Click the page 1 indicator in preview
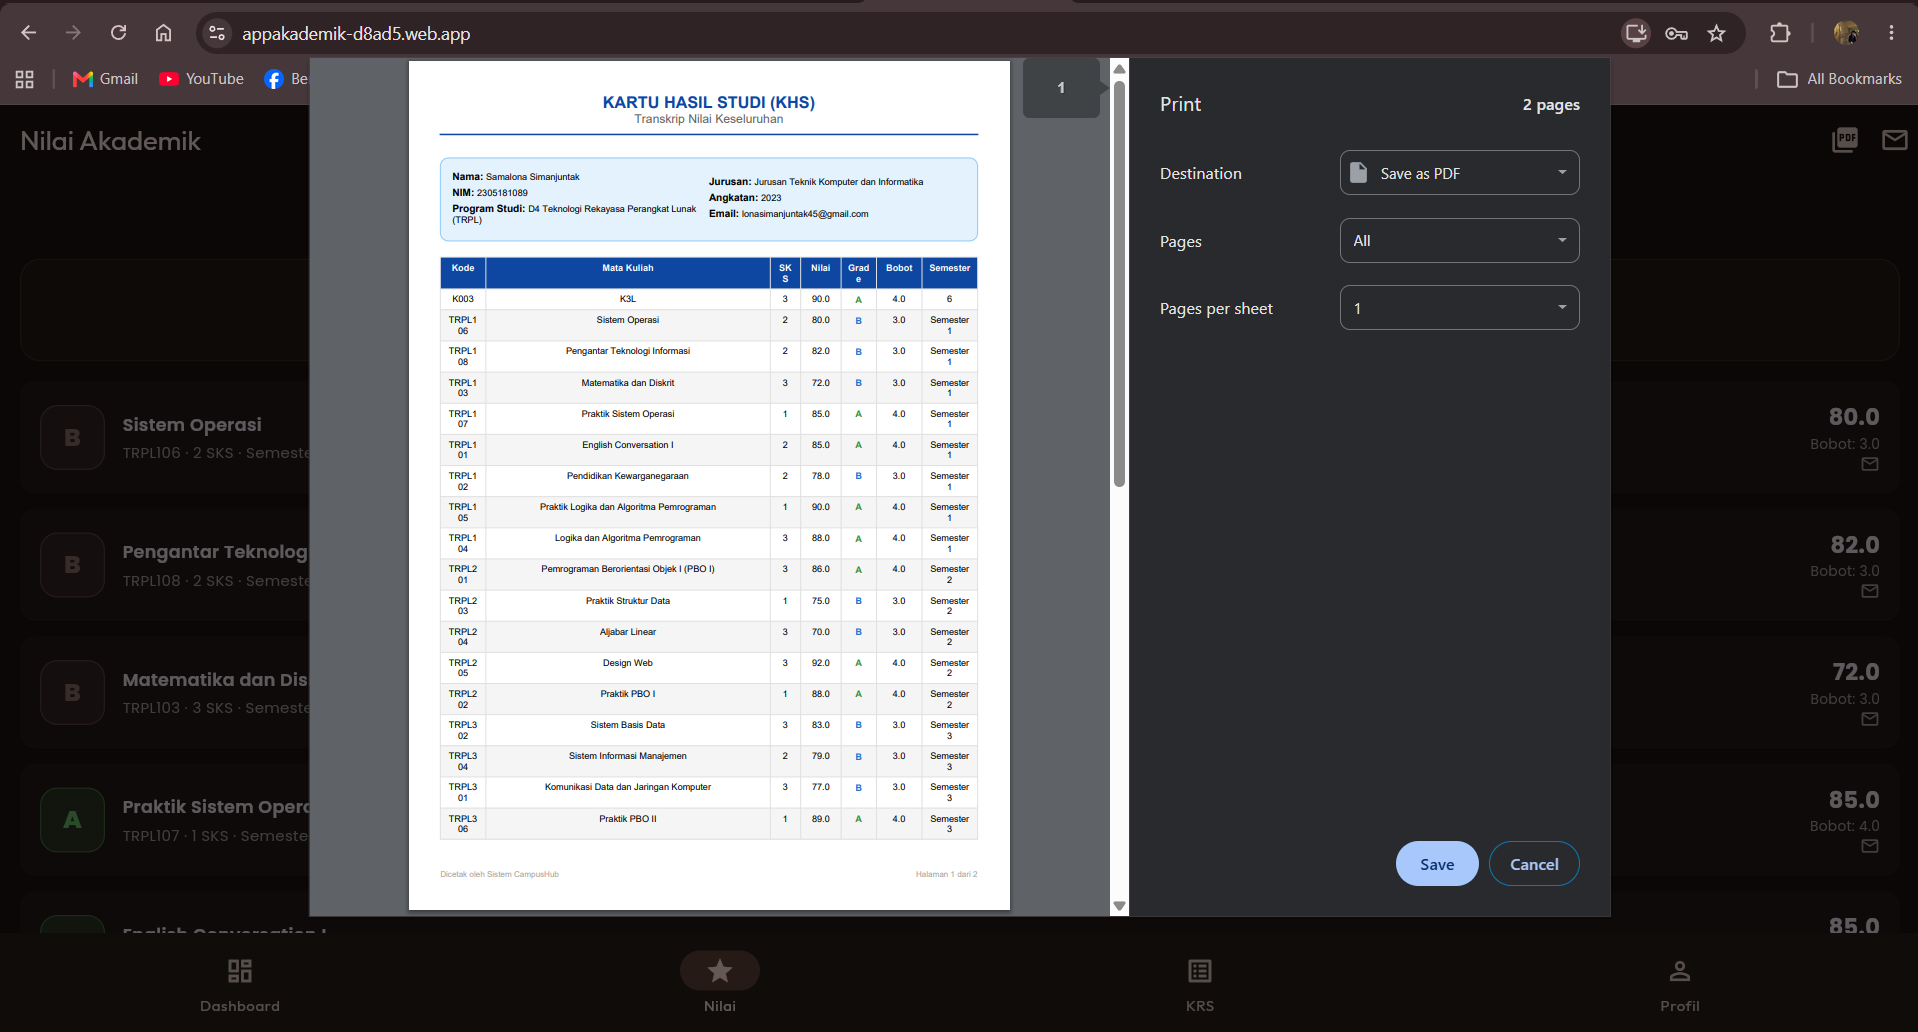The image size is (1918, 1032). pyautogui.click(x=1061, y=88)
